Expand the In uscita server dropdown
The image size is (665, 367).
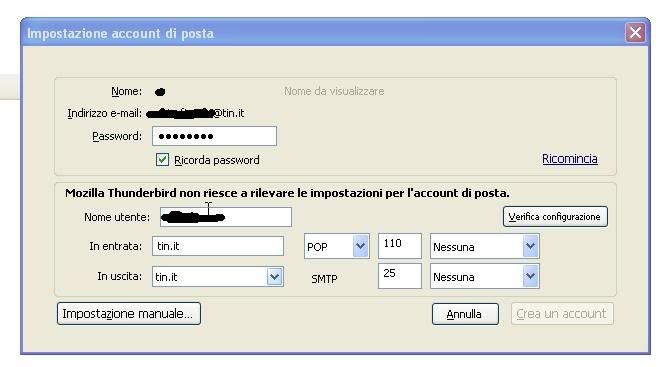pos(274,277)
